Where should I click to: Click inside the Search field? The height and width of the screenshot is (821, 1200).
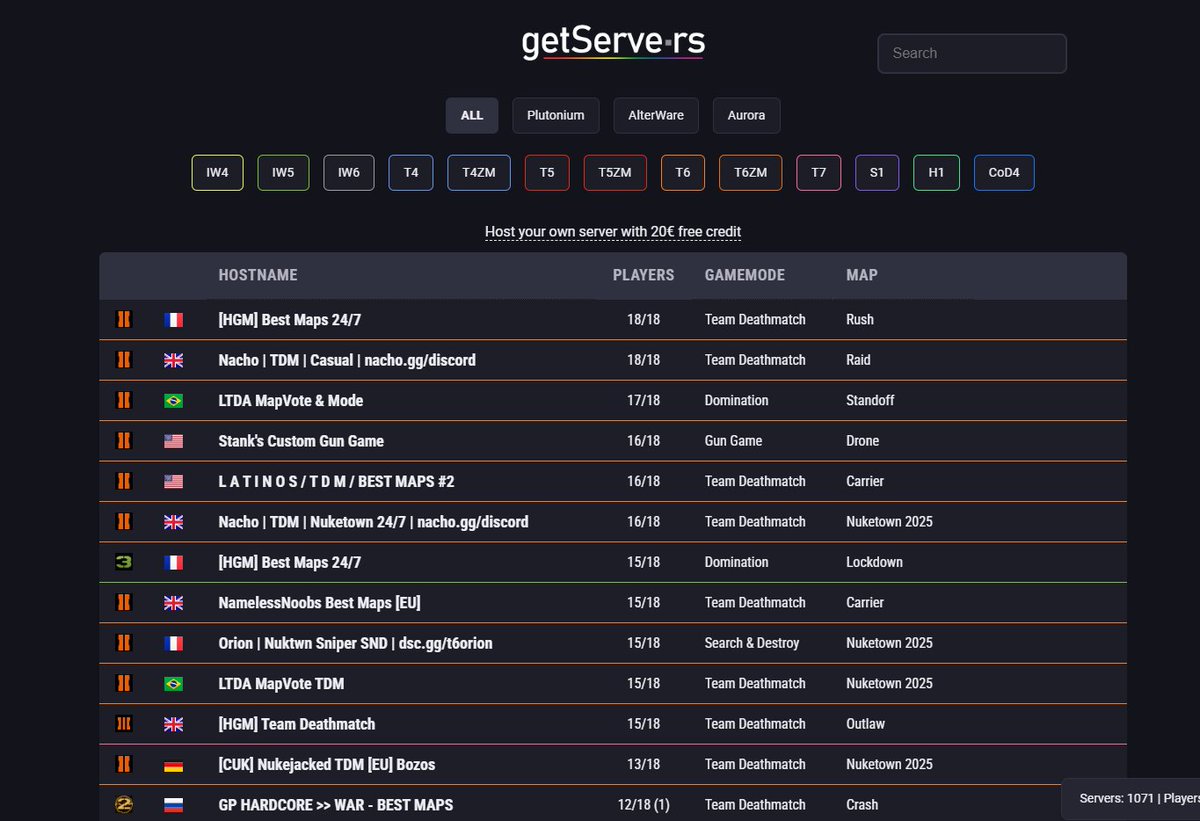[971, 53]
